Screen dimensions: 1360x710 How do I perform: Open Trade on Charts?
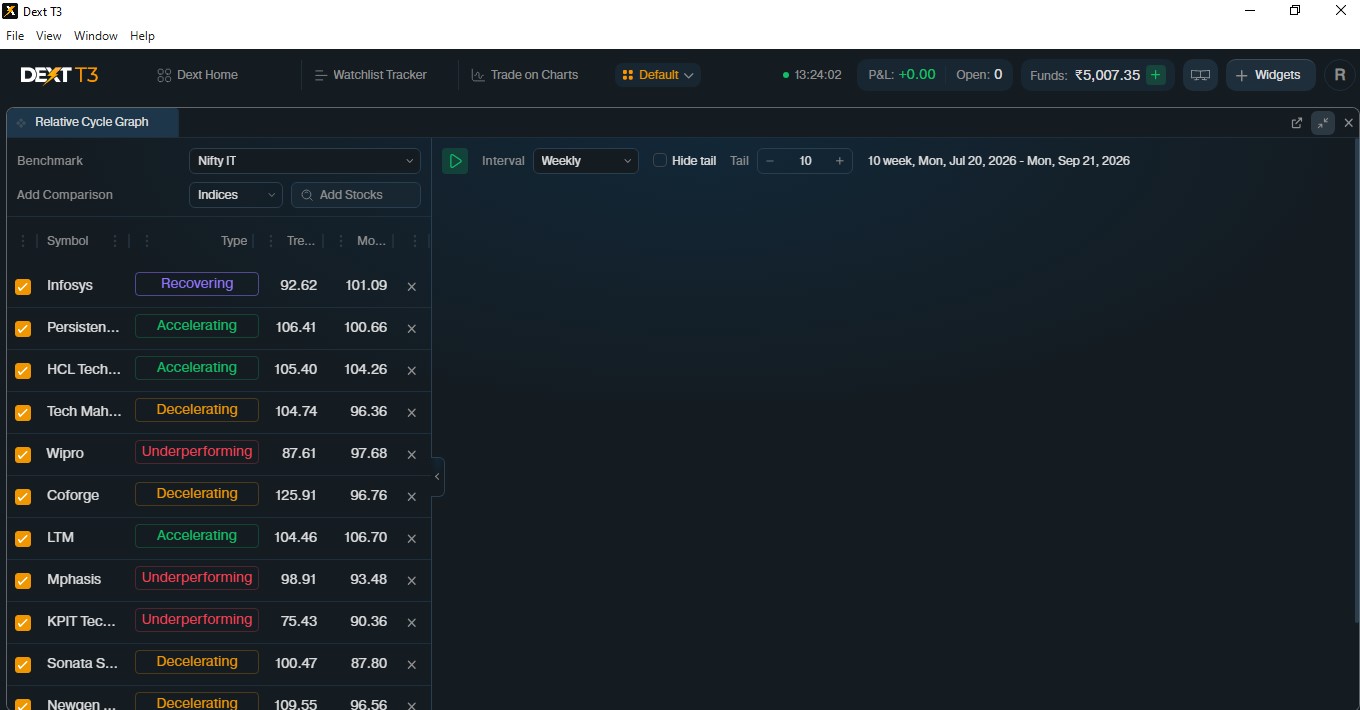coord(525,75)
